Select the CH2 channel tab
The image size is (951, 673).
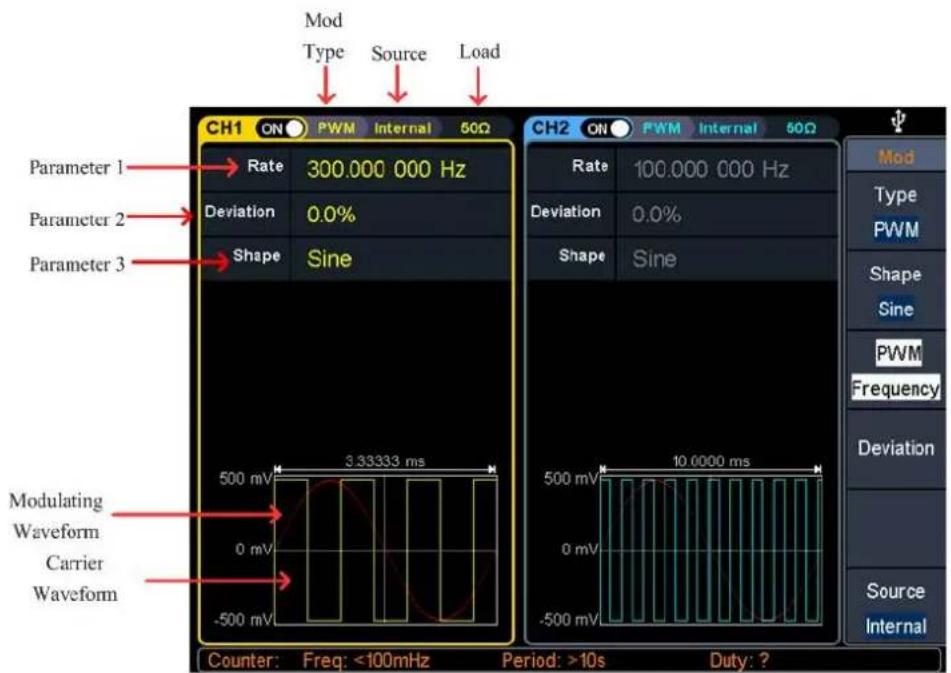[x=549, y=128]
